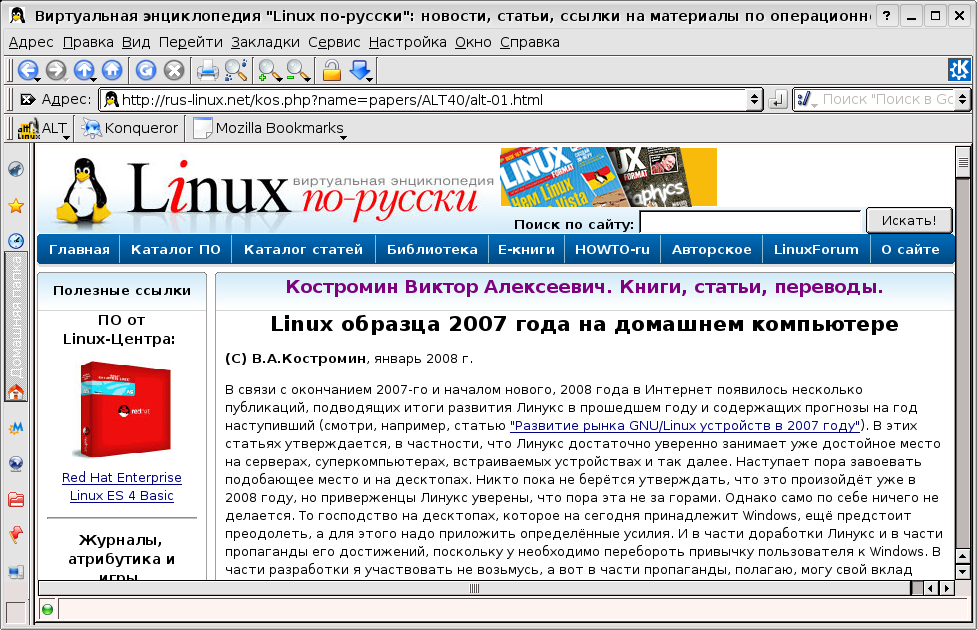Image resolution: width=977 pixels, height=630 pixels.
Task: Open Find in page (magnifier with footprints)
Action: [x=236, y=70]
